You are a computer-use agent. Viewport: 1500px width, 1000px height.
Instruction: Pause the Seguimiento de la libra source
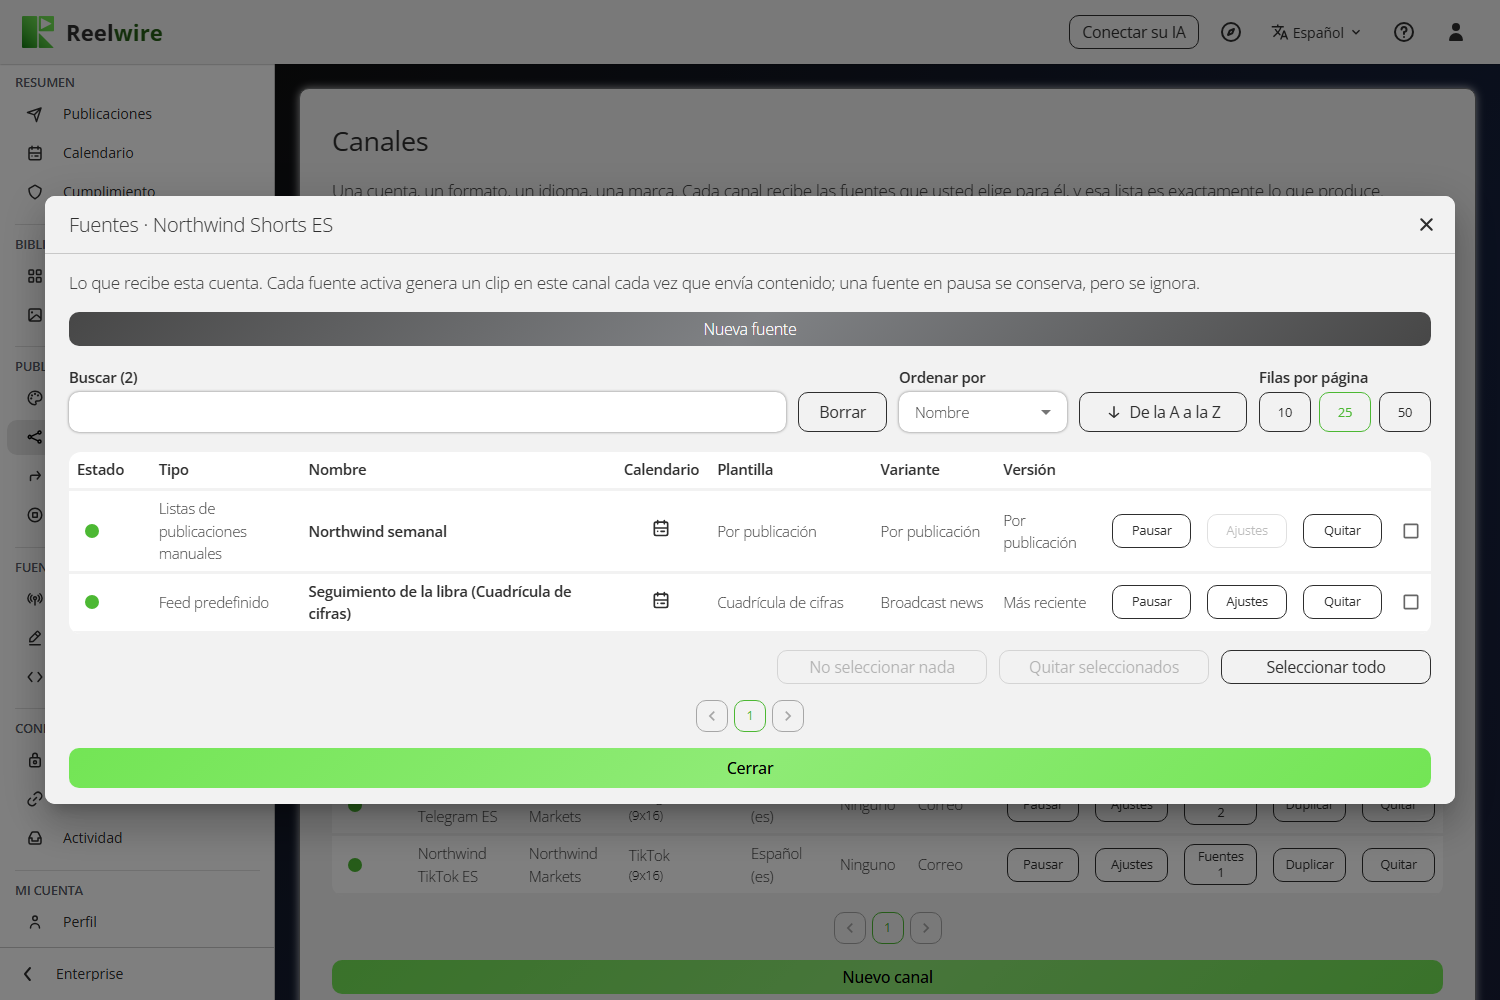[1151, 602]
